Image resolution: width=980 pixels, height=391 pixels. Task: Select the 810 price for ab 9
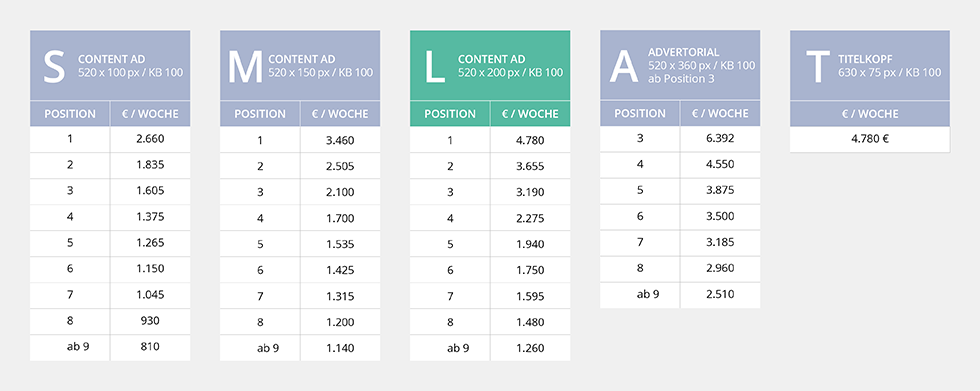(x=150, y=347)
